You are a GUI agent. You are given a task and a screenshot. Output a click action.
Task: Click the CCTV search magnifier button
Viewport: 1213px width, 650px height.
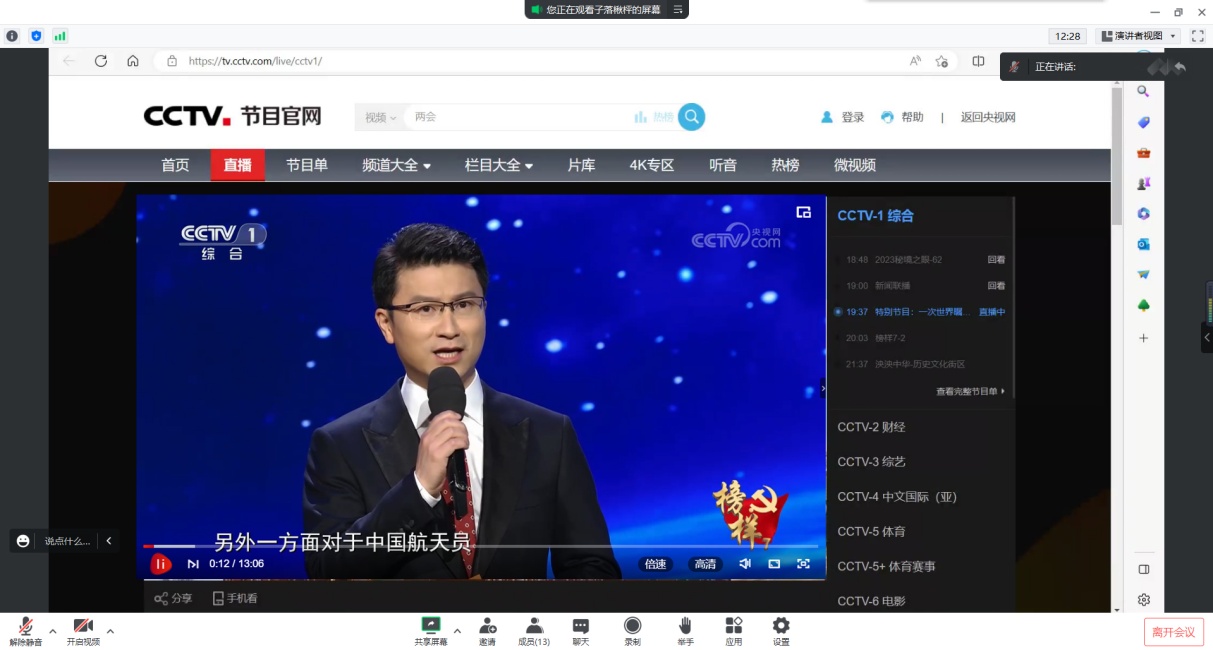click(x=691, y=117)
